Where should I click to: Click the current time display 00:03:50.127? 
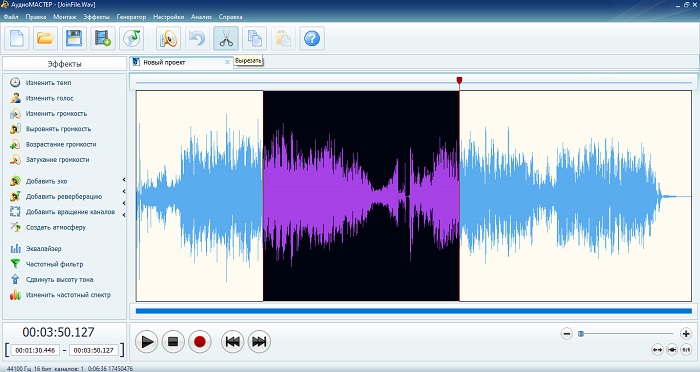[x=58, y=332]
